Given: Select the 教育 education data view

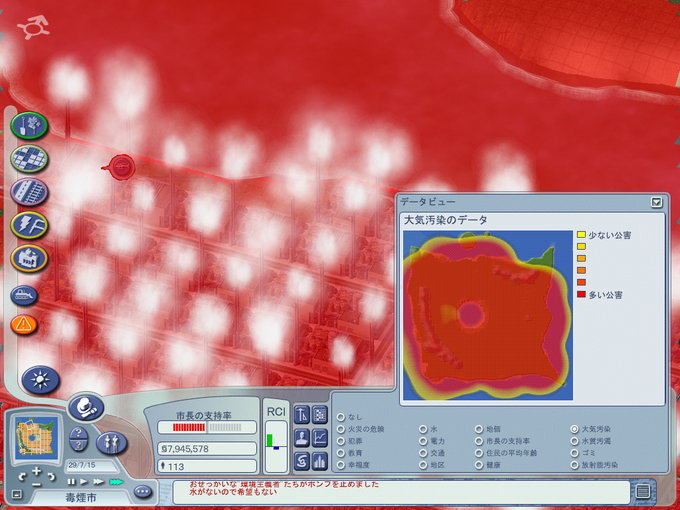Looking at the screenshot, I should [341, 453].
